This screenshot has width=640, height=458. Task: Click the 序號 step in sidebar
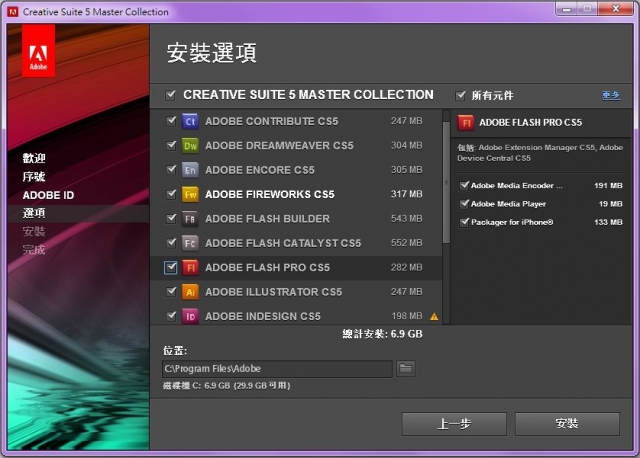(x=34, y=177)
